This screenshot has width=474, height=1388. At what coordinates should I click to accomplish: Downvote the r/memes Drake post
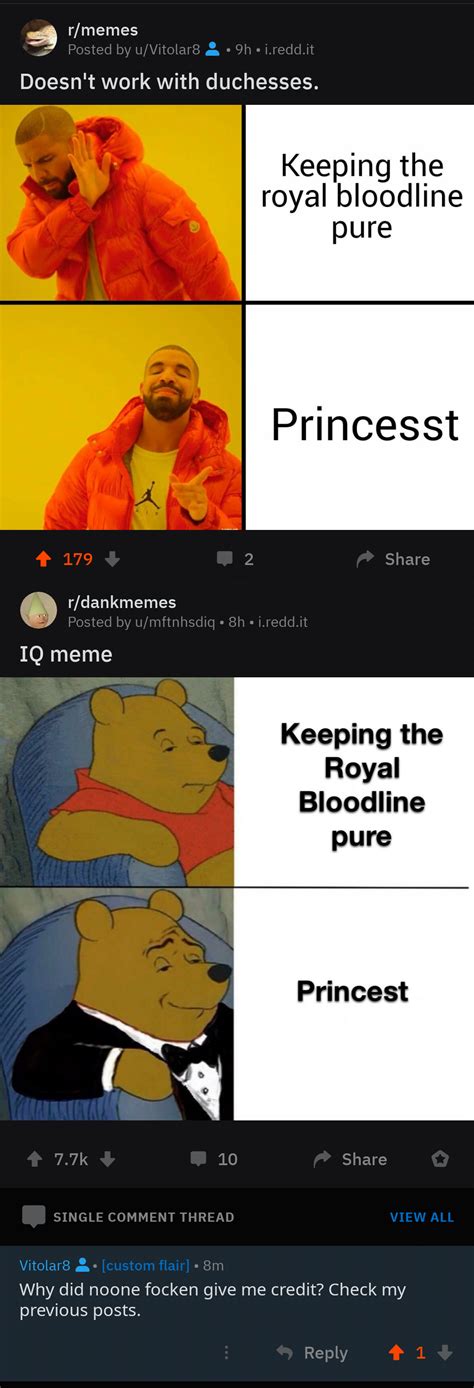click(112, 559)
